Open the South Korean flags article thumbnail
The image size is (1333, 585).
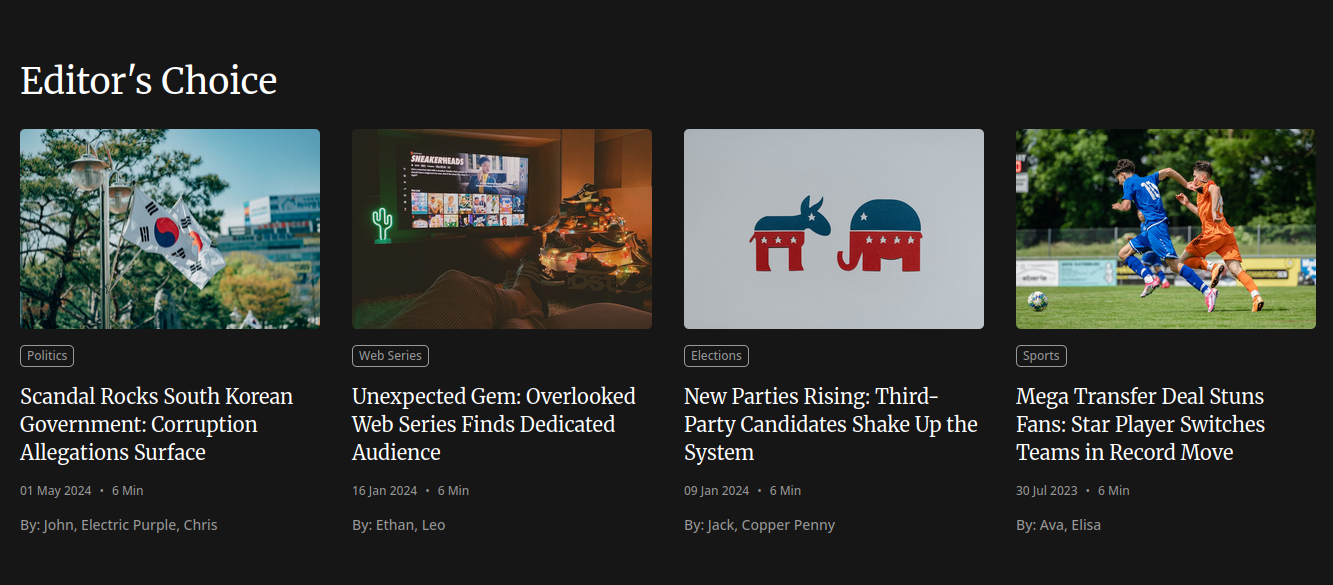pyautogui.click(x=170, y=229)
